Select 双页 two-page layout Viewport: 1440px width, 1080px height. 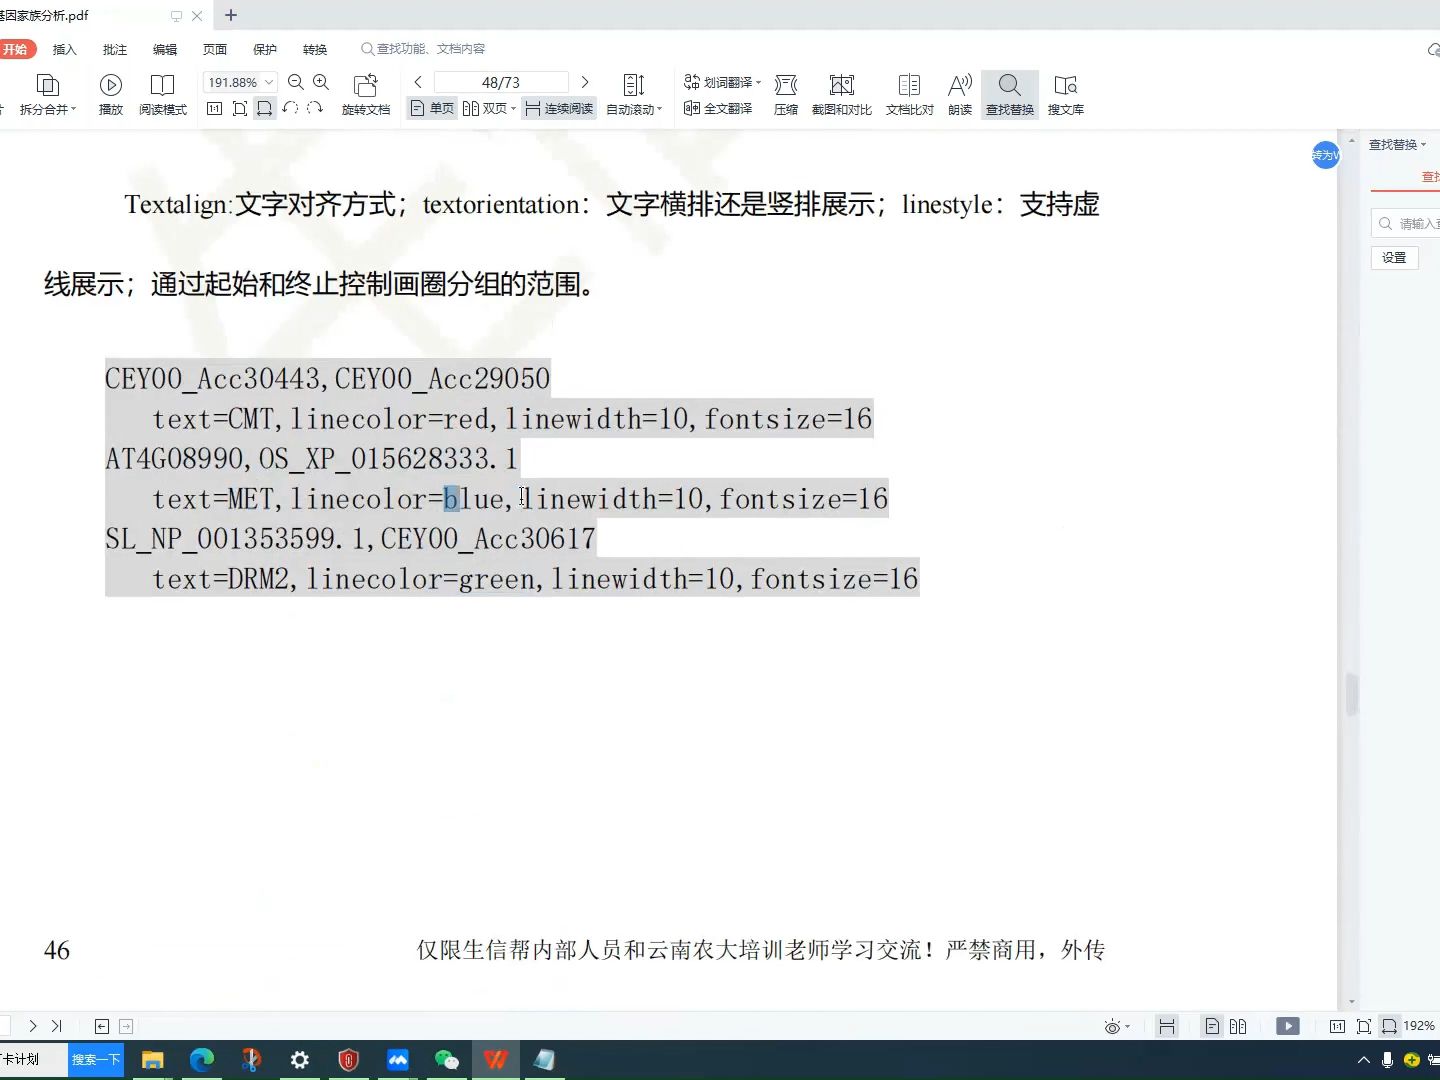tap(485, 108)
